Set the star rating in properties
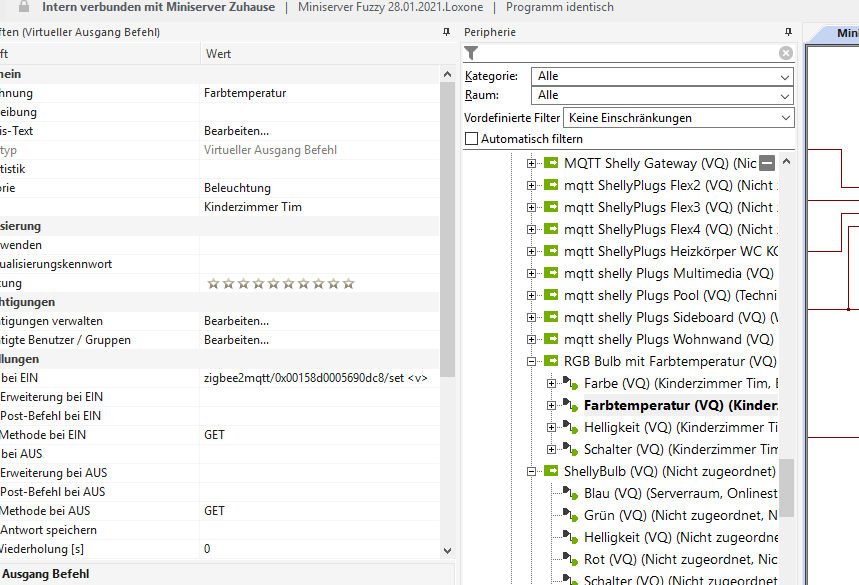This screenshot has height=585, width=859. tap(280, 283)
